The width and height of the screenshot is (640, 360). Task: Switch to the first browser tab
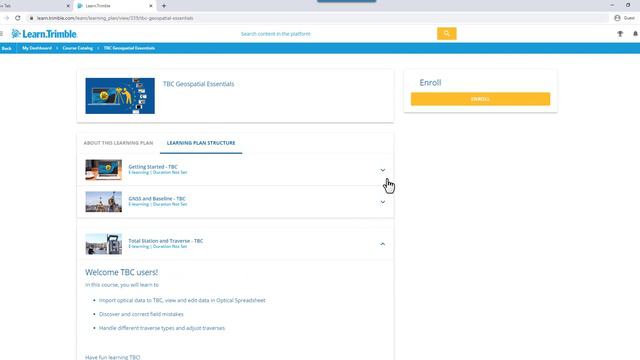[35, 6]
